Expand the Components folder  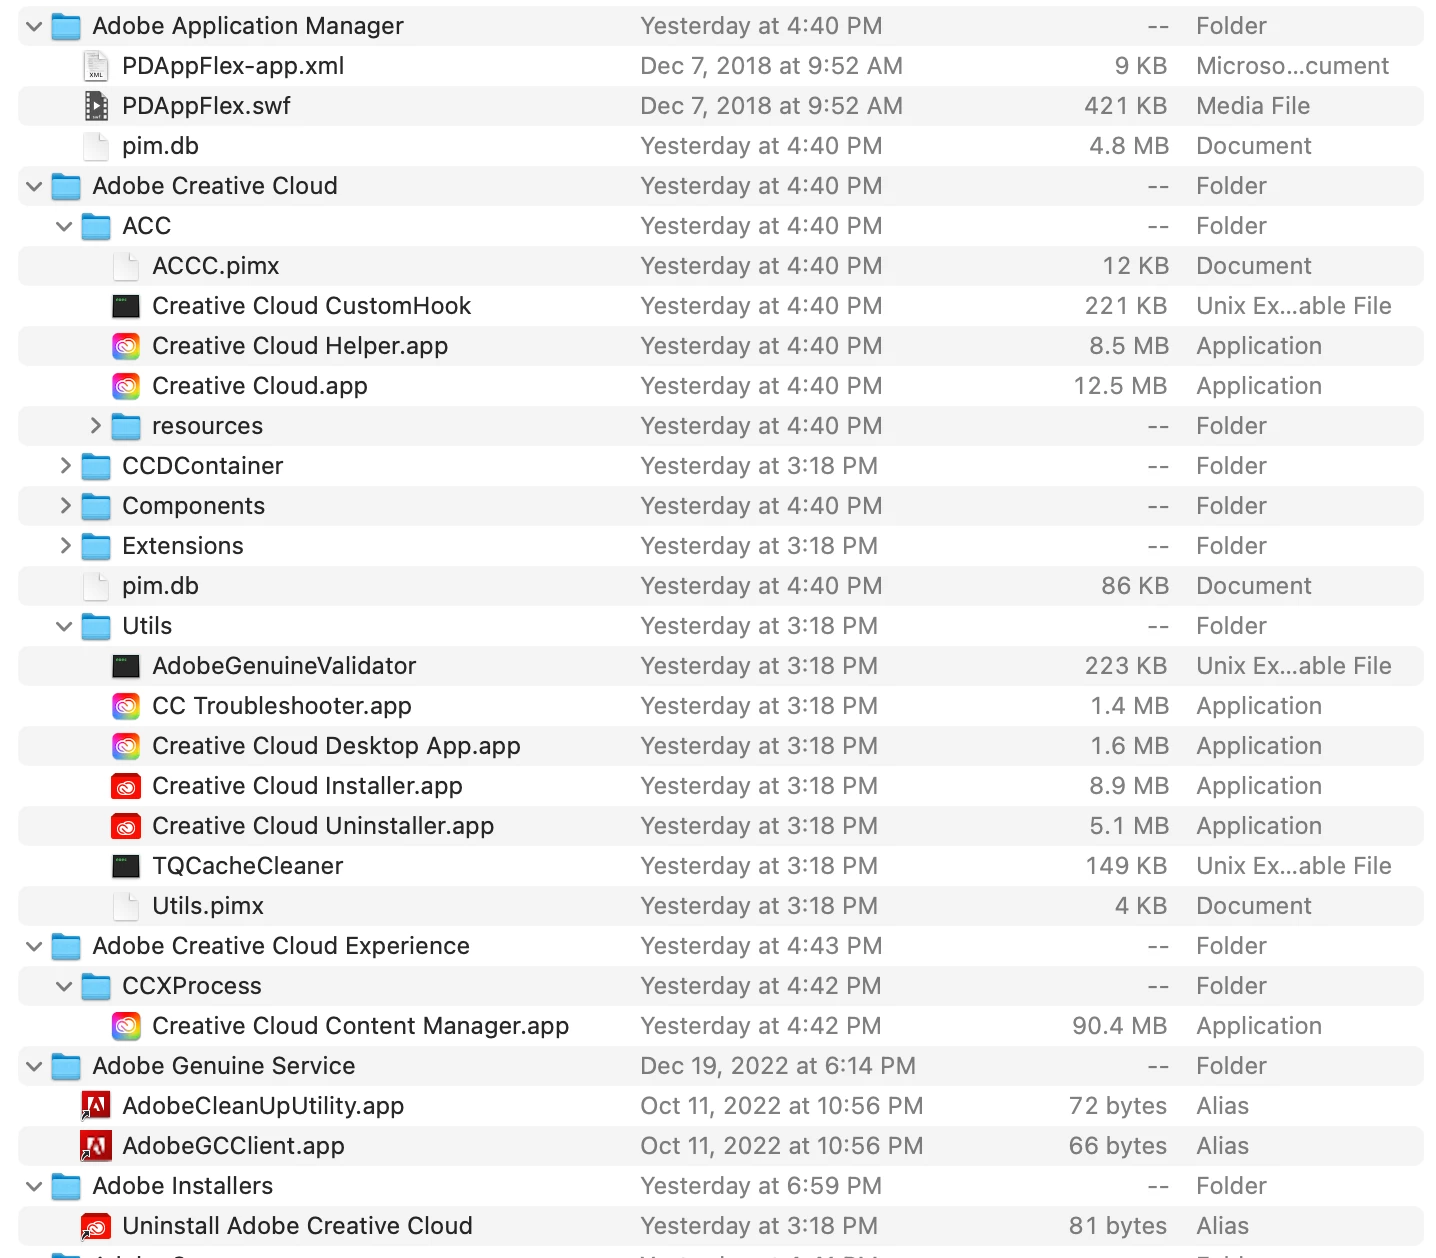[x=65, y=506]
